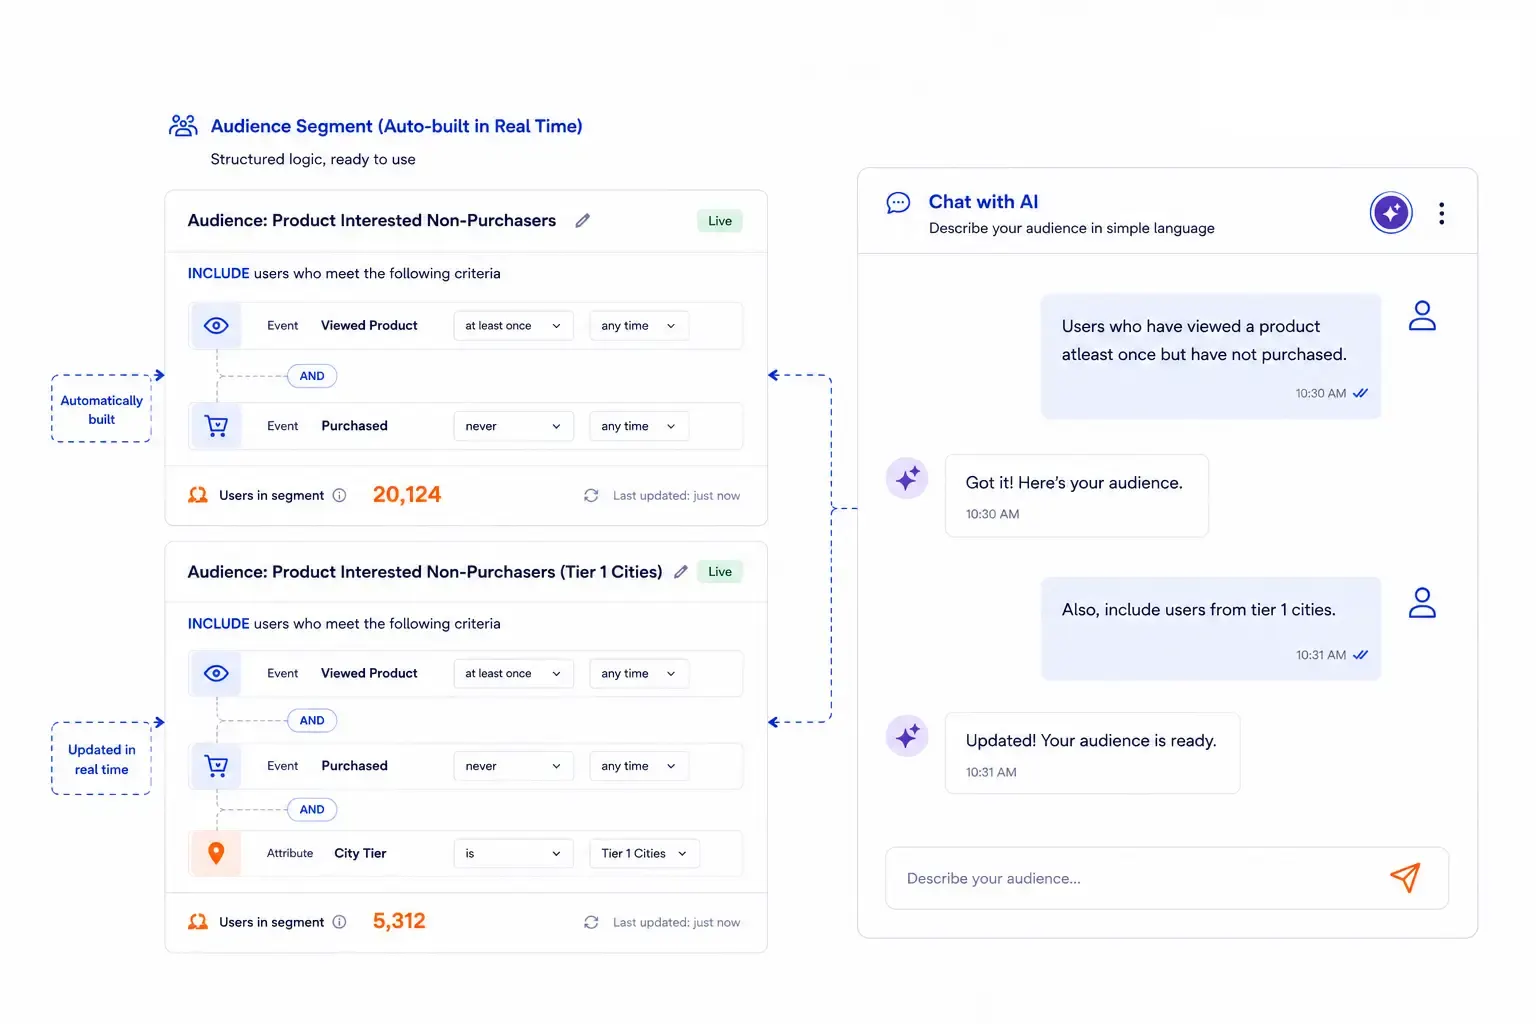Open 'never' dropdown in first audience
Viewport: 1536px width, 1024px height.
coord(513,426)
